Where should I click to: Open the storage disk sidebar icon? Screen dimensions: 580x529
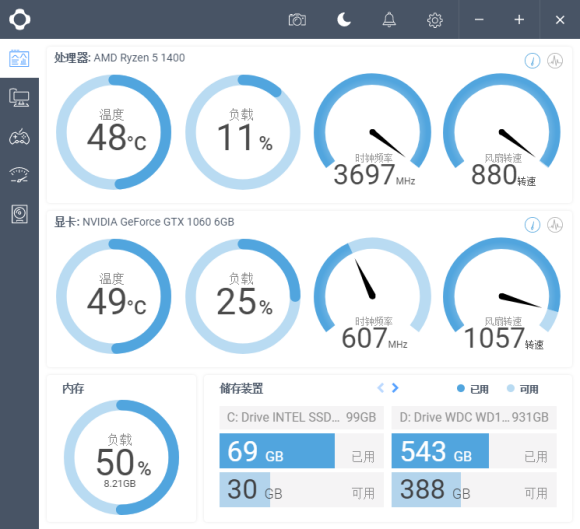(x=19, y=214)
